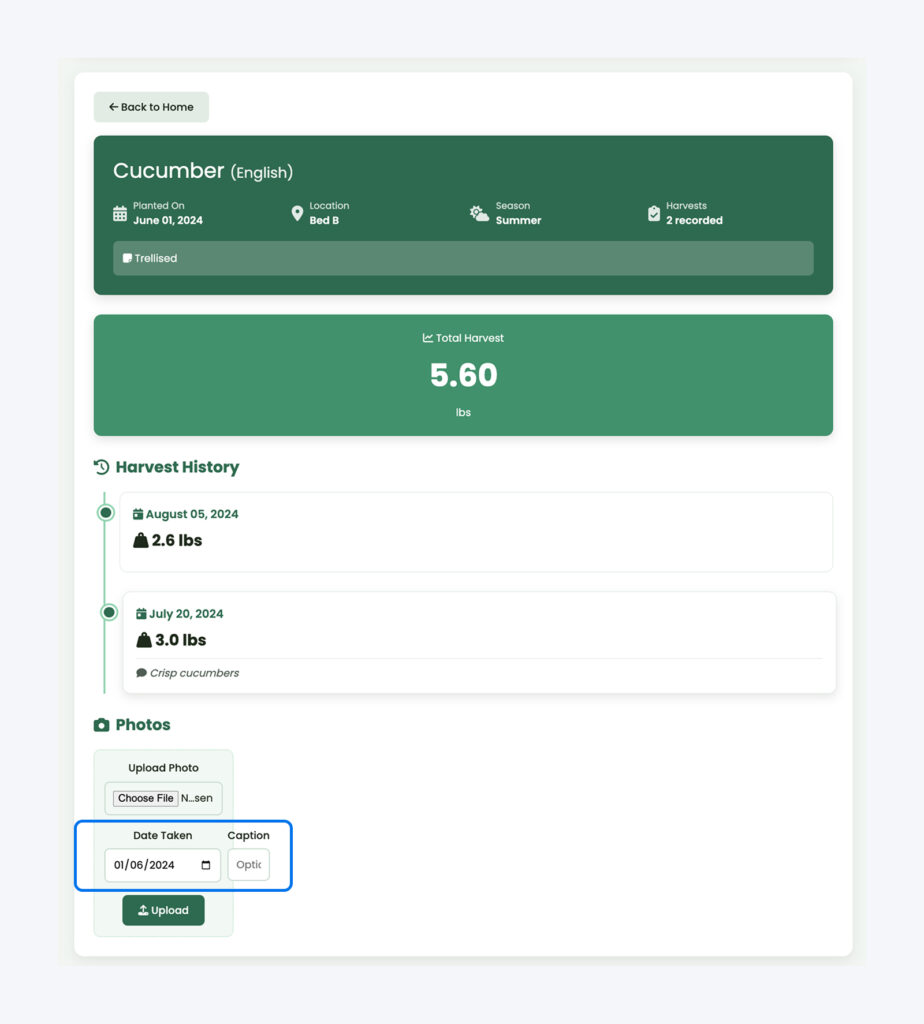Select the Trellised badge
924x1024 pixels.
(152, 258)
